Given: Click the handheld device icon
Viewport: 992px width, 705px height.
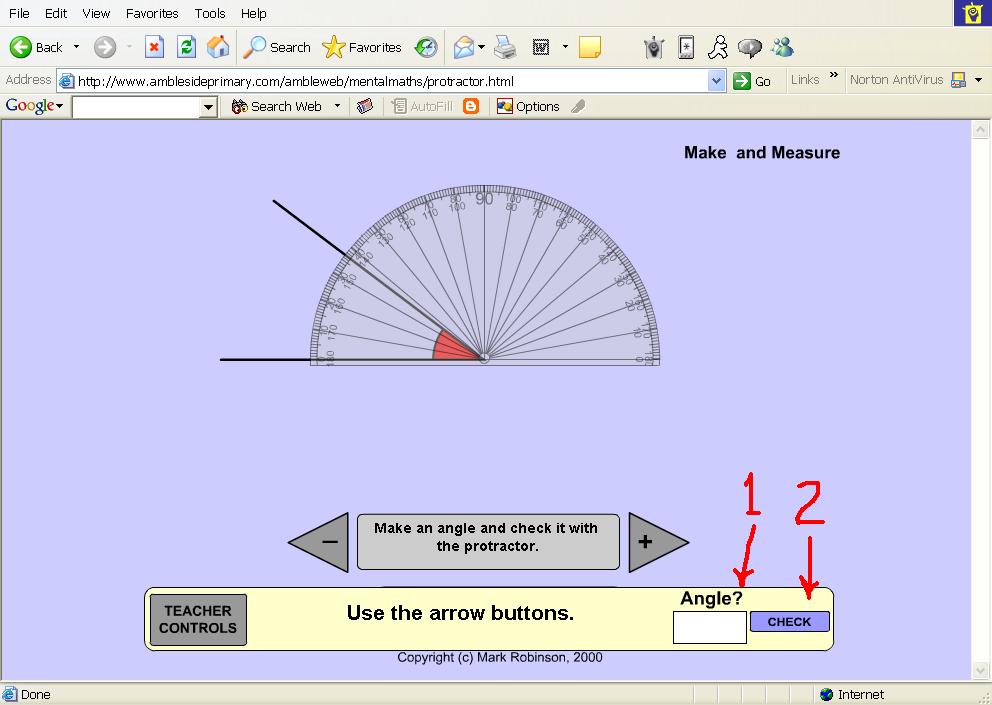Looking at the screenshot, I should 686,47.
